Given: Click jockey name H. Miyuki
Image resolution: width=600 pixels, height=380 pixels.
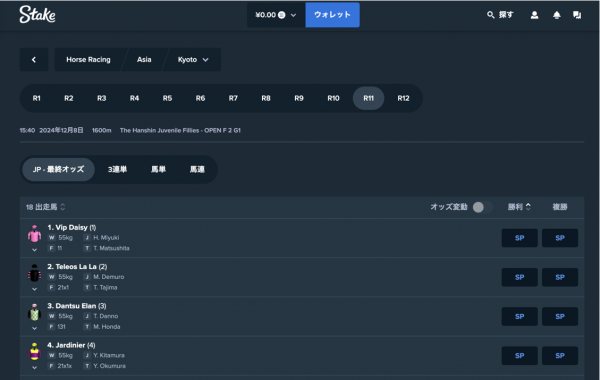Looking at the screenshot, I should (x=106, y=238).
